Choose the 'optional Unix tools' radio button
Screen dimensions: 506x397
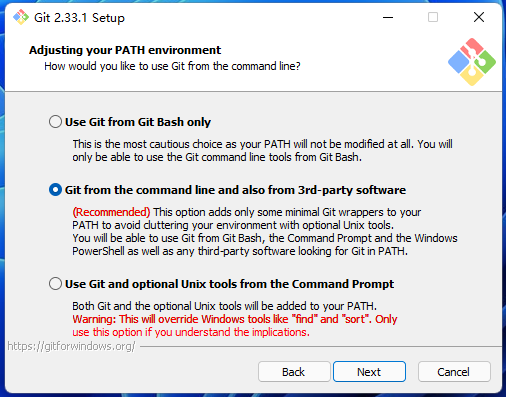pyautogui.click(x=55, y=284)
